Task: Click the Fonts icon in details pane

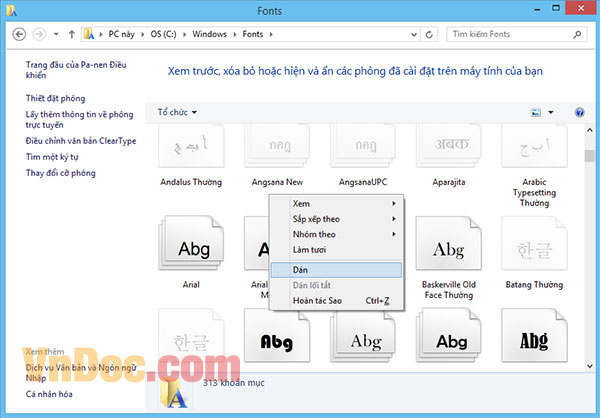Action: [173, 393]
